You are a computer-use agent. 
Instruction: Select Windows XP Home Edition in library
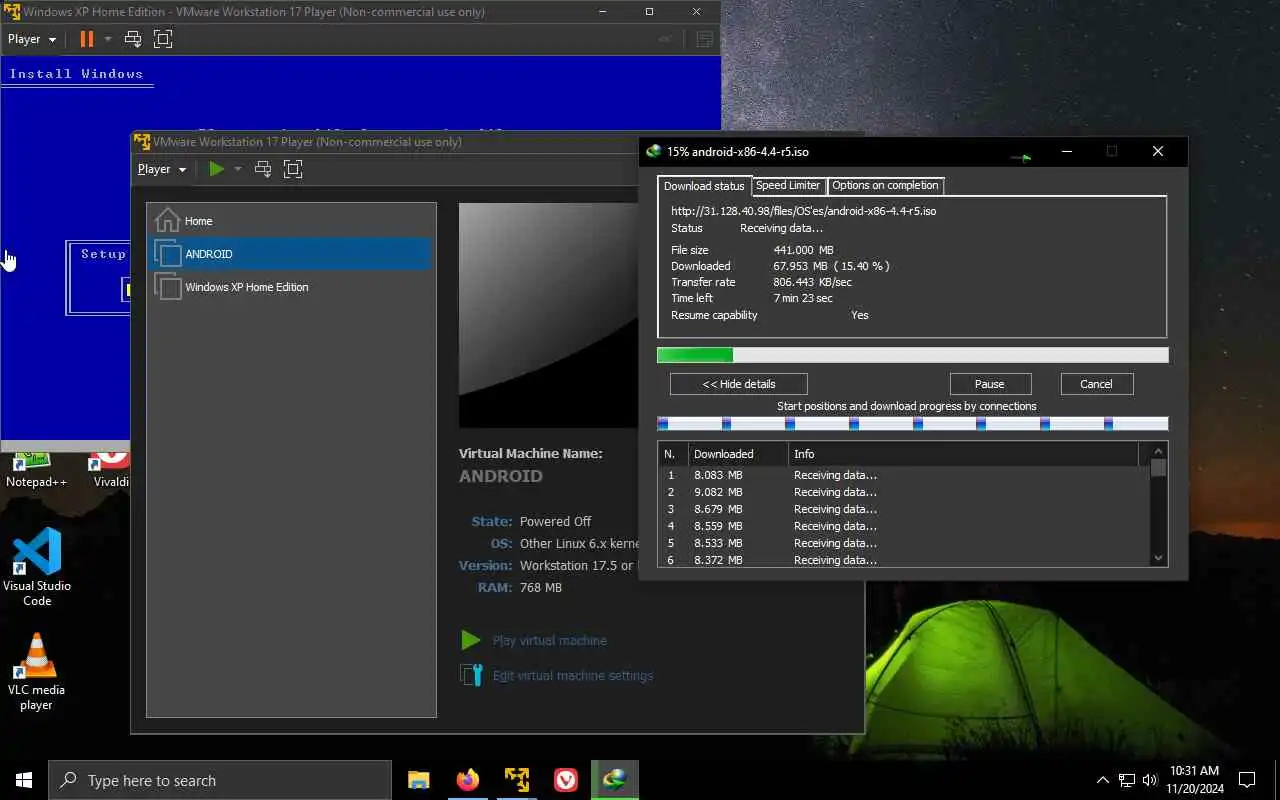[291, 287]
